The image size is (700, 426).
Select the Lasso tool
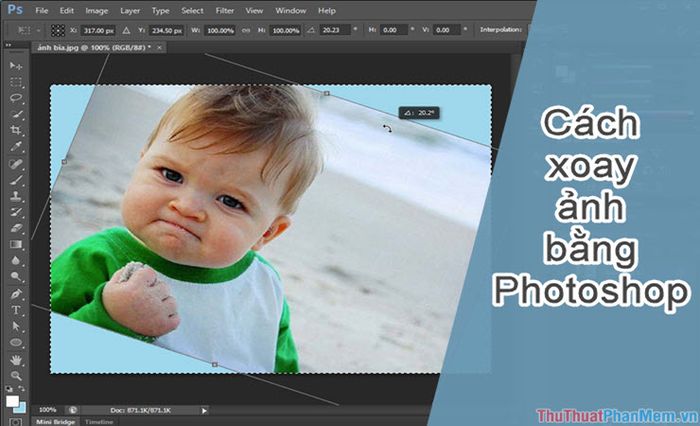click(x=16, y=98)
